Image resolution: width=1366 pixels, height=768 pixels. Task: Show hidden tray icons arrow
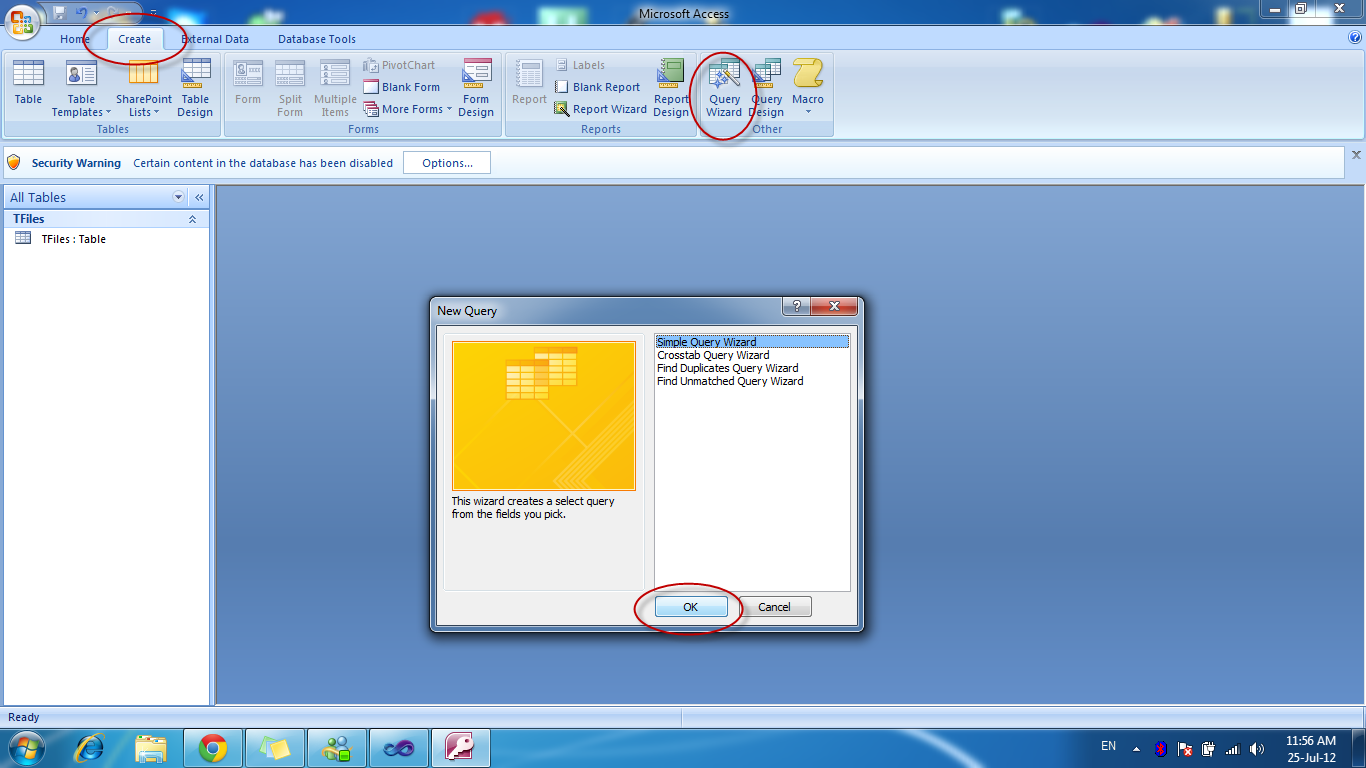click(1136, 748)
